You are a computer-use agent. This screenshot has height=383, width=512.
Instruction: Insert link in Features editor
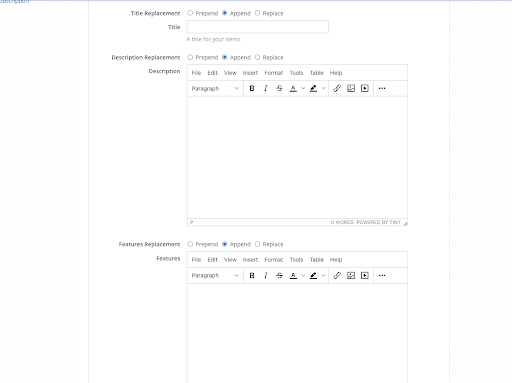(337, 275)
